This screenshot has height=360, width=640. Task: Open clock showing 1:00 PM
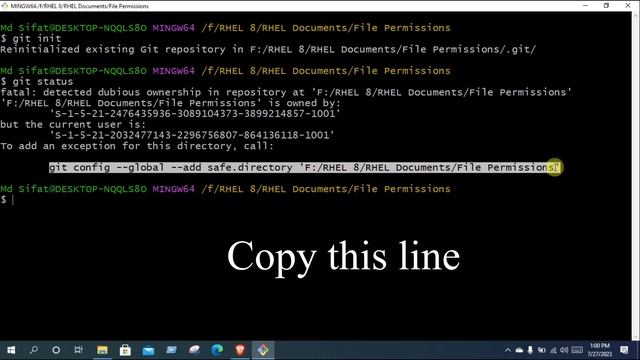click(x=600, y=350)
